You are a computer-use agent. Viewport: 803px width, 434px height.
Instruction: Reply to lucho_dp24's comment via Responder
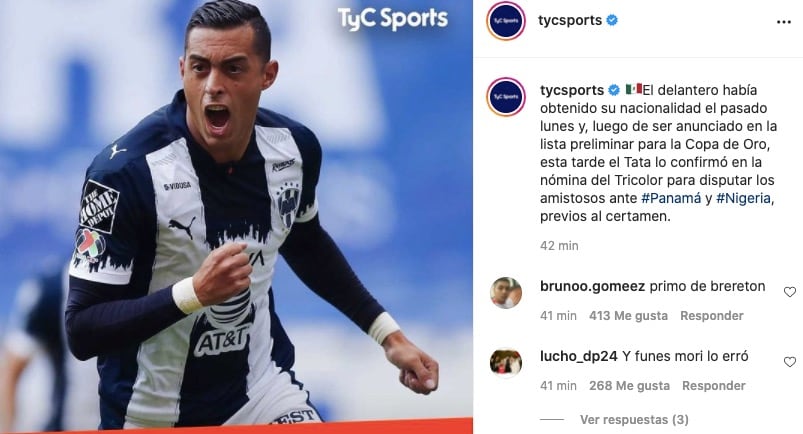point(713,386)
